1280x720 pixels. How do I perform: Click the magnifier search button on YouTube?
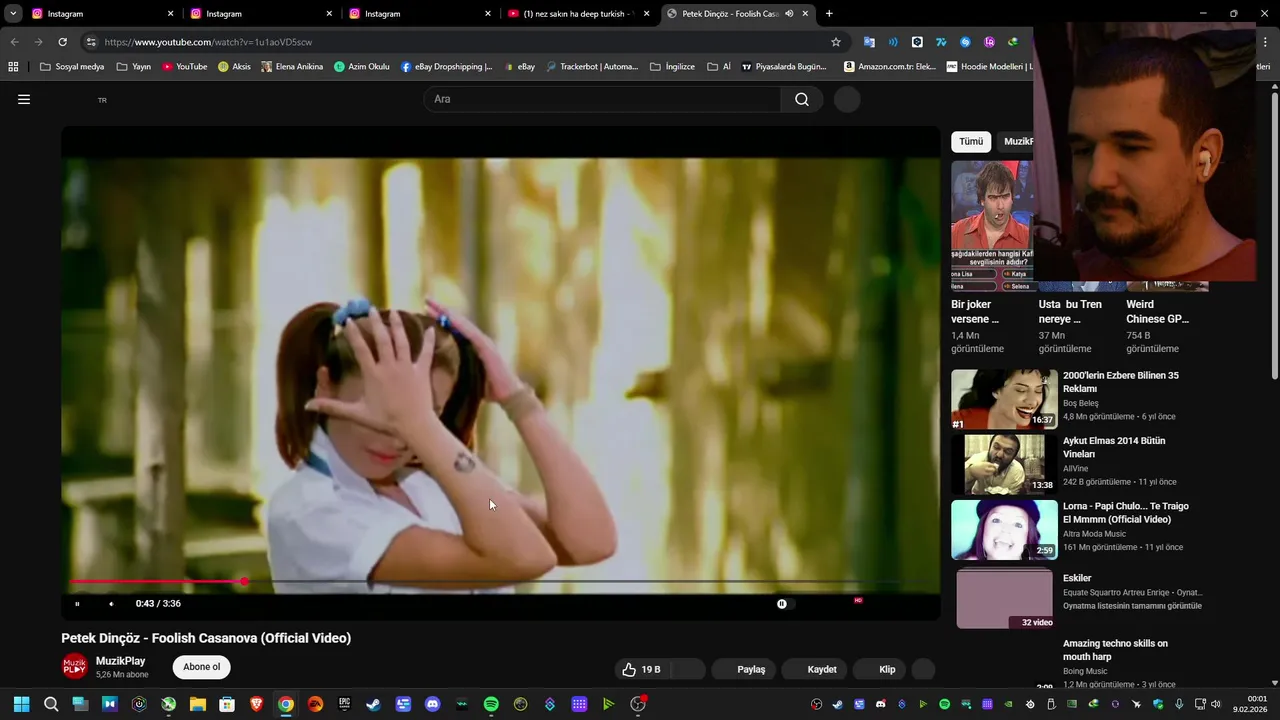pyautogui.click(x=802, y=99)
